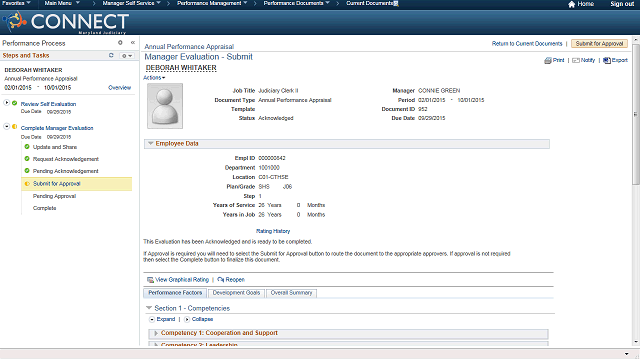Click the Export link text
Screen dimensions: 640x360
(620, 60)
